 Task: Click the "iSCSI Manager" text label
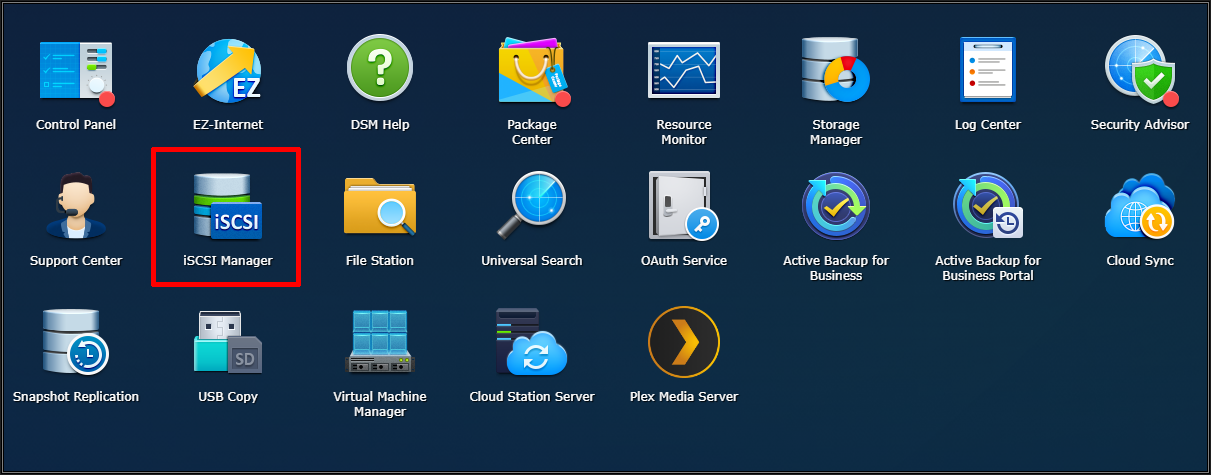[x=228, y=261]
